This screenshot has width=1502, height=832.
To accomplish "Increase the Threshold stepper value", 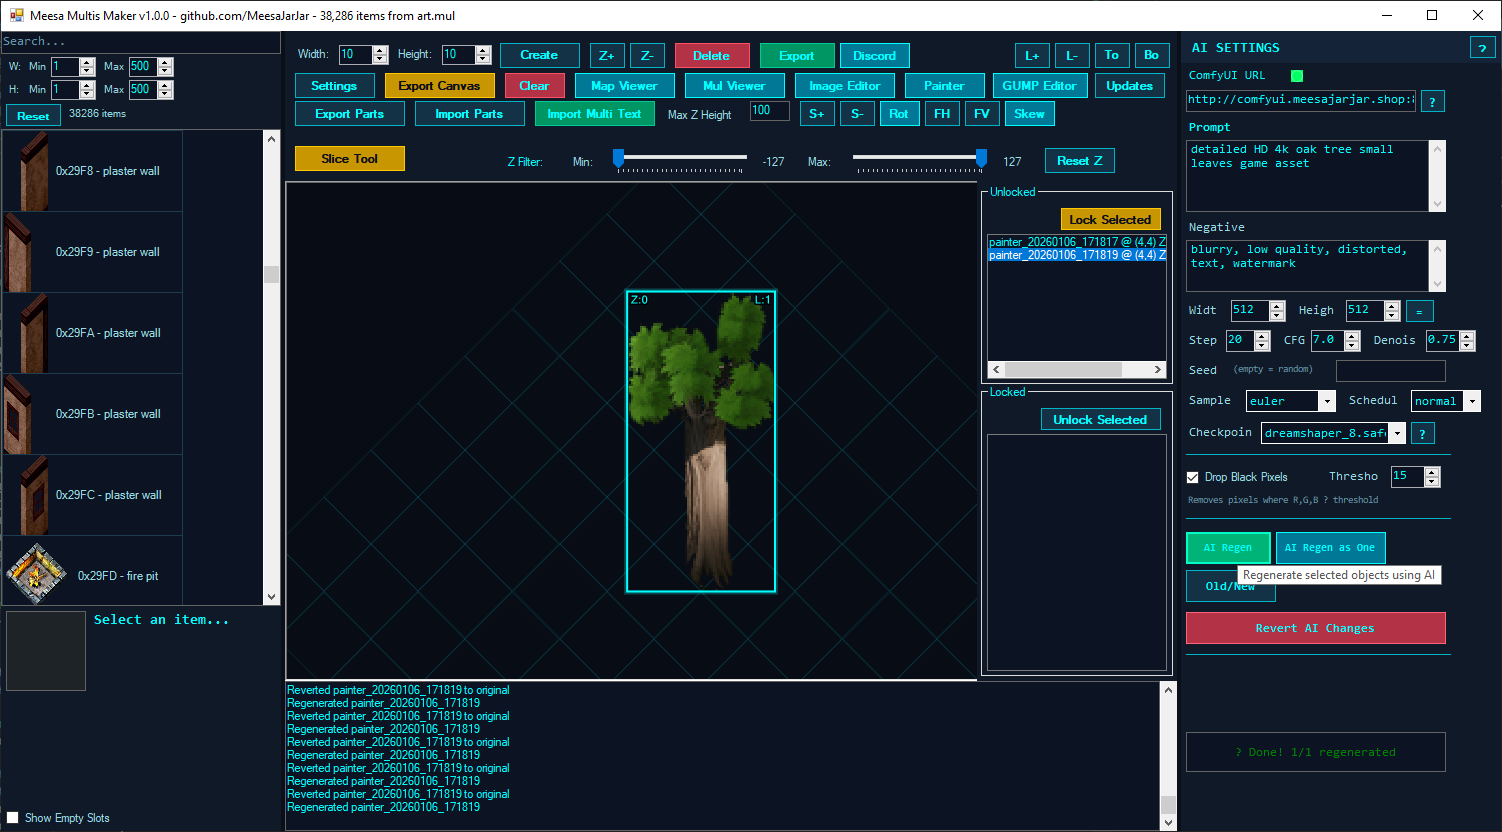I will [x=1432, y=472].
